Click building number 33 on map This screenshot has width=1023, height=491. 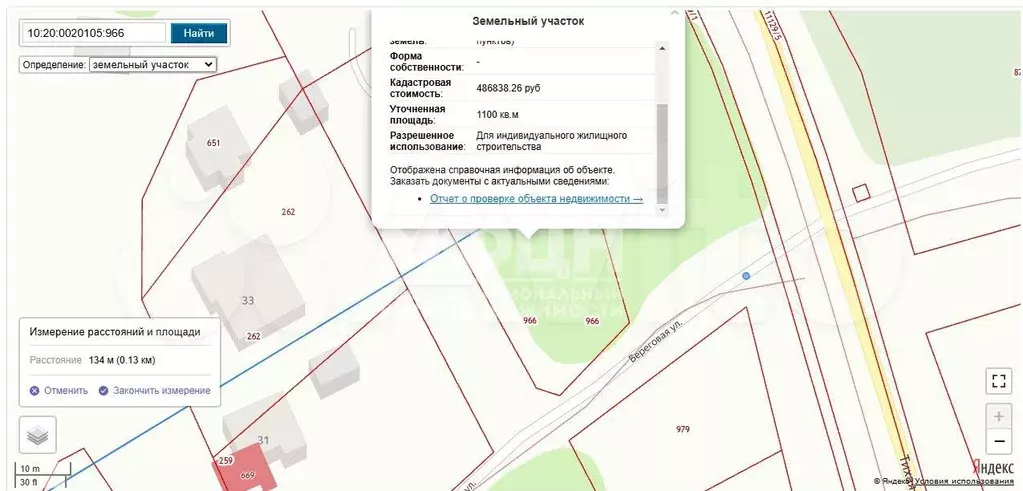pyautogui.click(x=248, y=301)
